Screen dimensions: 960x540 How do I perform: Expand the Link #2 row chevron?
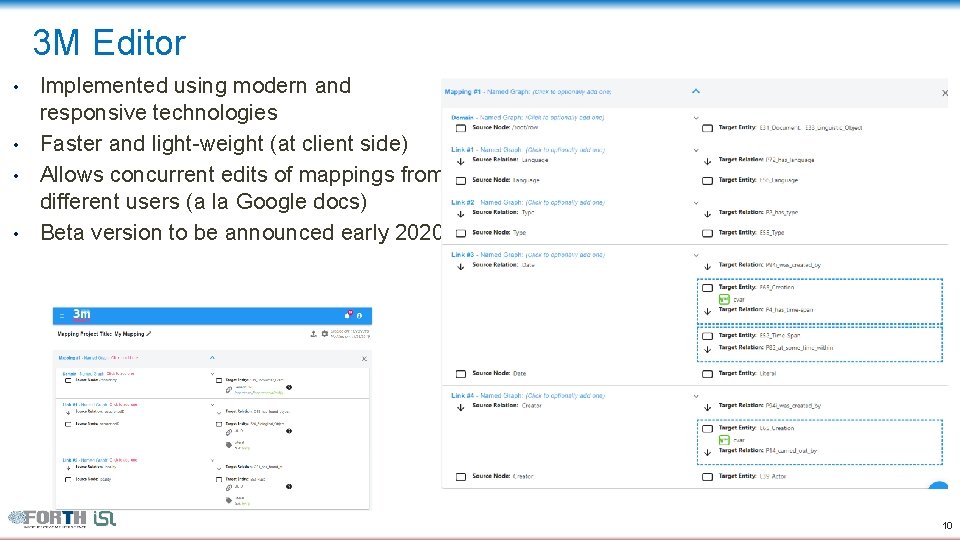[696, 203]
